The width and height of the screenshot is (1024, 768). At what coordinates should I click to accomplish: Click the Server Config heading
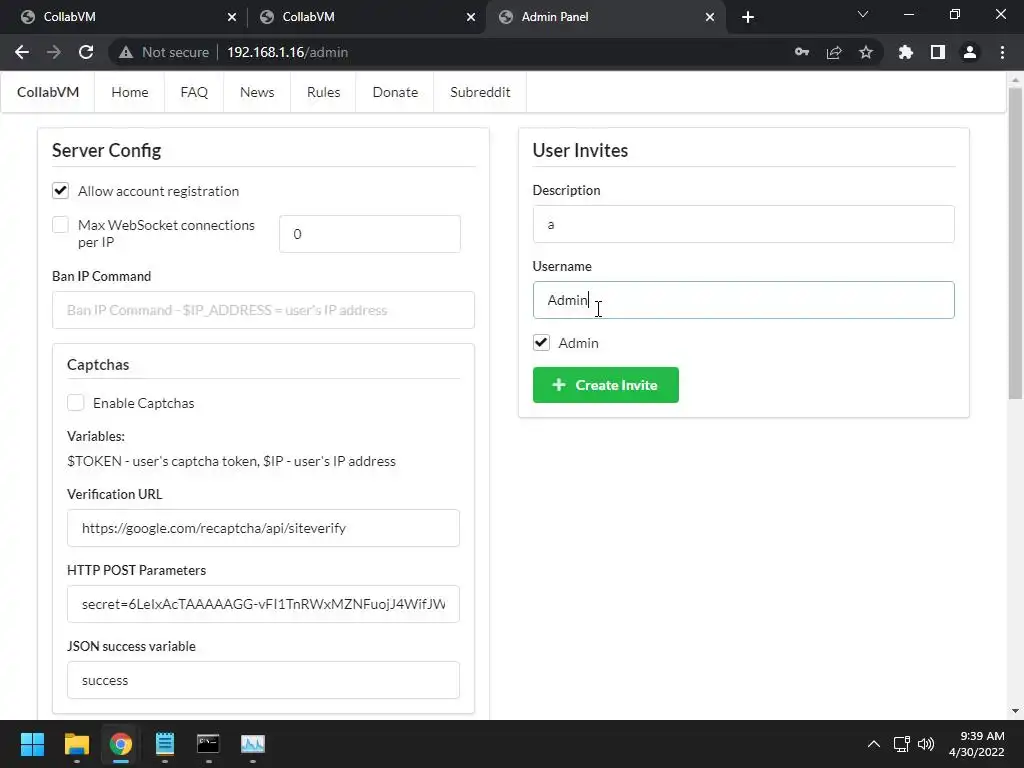click(106, 150)
